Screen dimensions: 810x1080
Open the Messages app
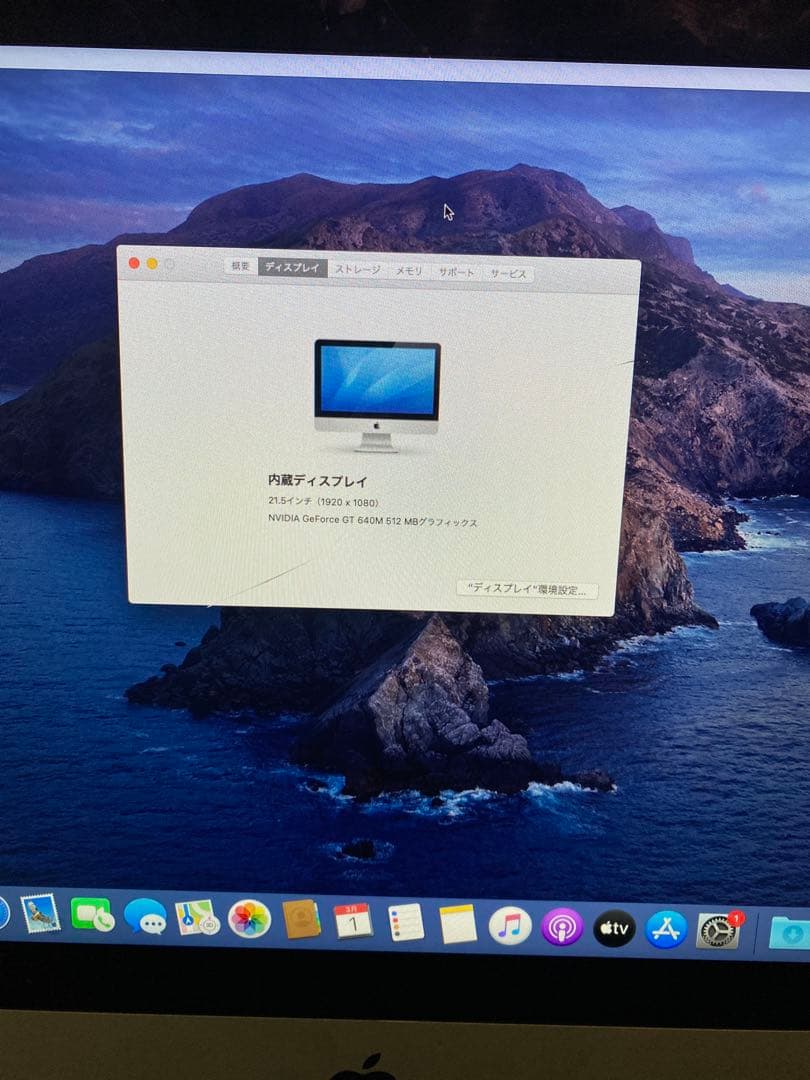(x=146, y=919)
